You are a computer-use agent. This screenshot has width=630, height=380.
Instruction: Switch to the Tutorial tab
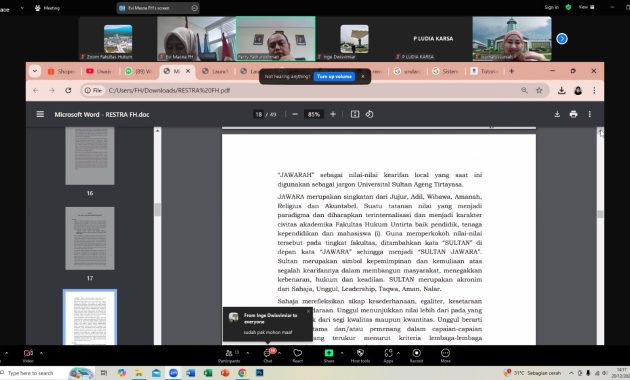484,71
